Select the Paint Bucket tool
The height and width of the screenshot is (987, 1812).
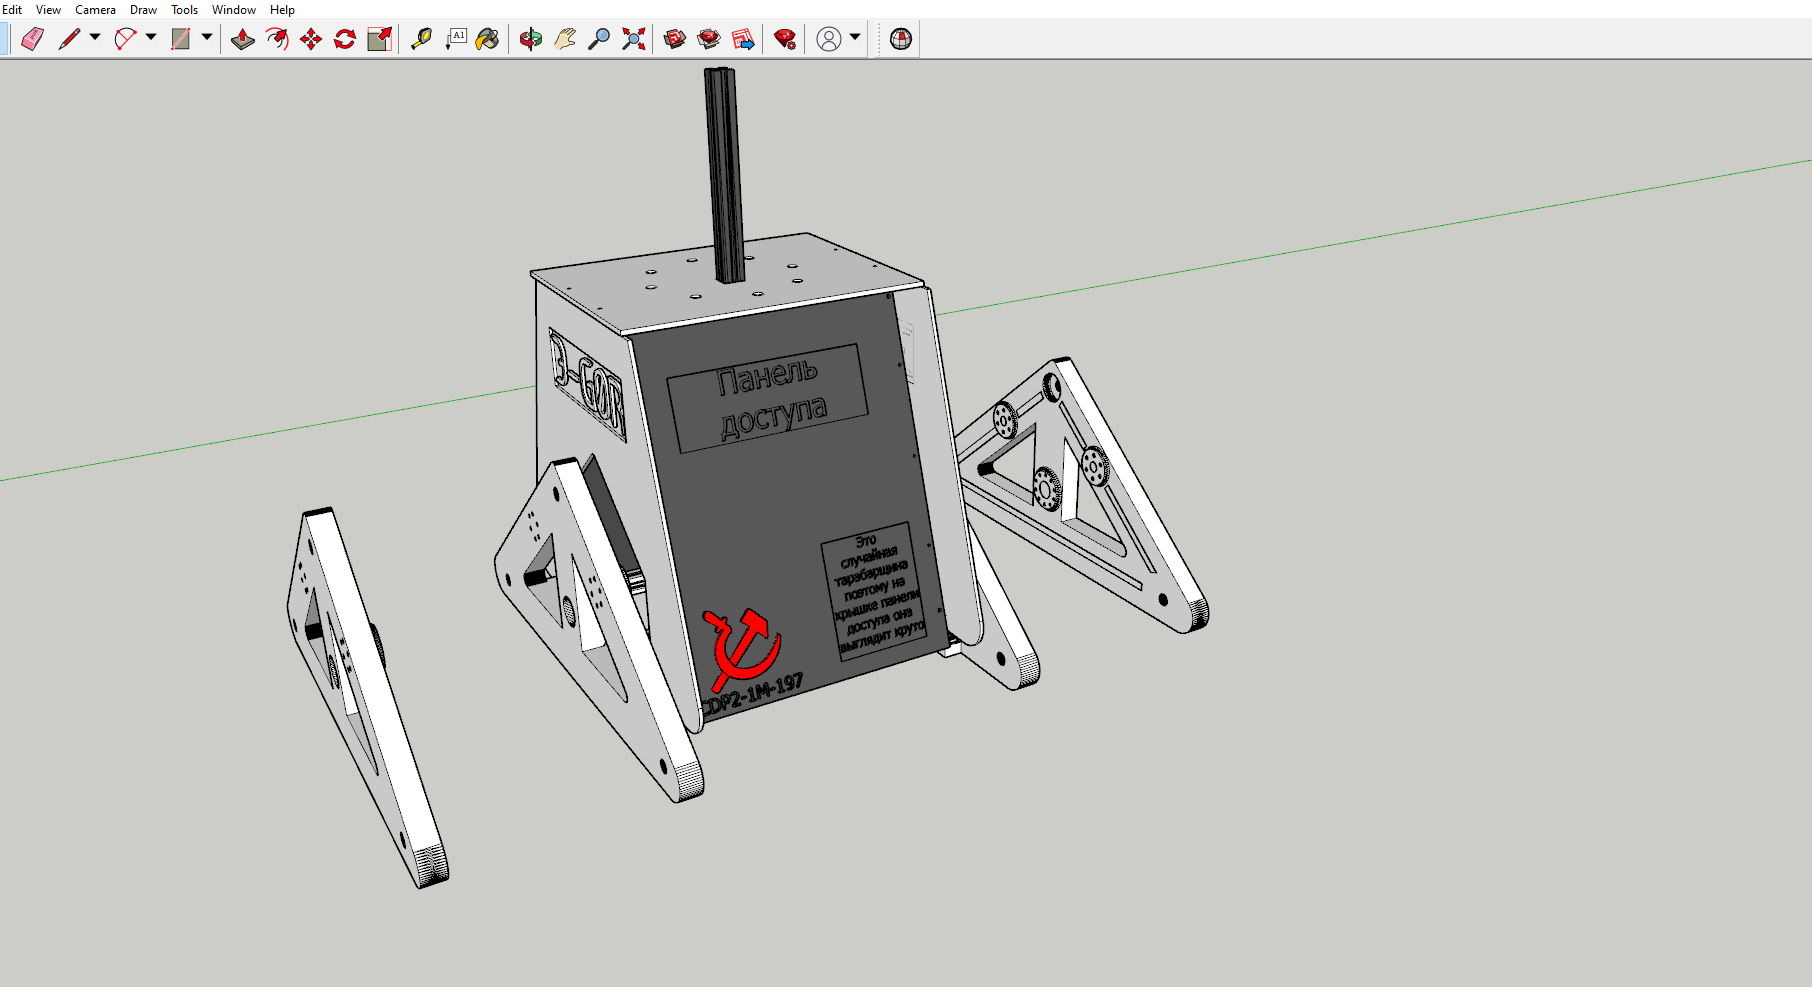pos(488,39)
